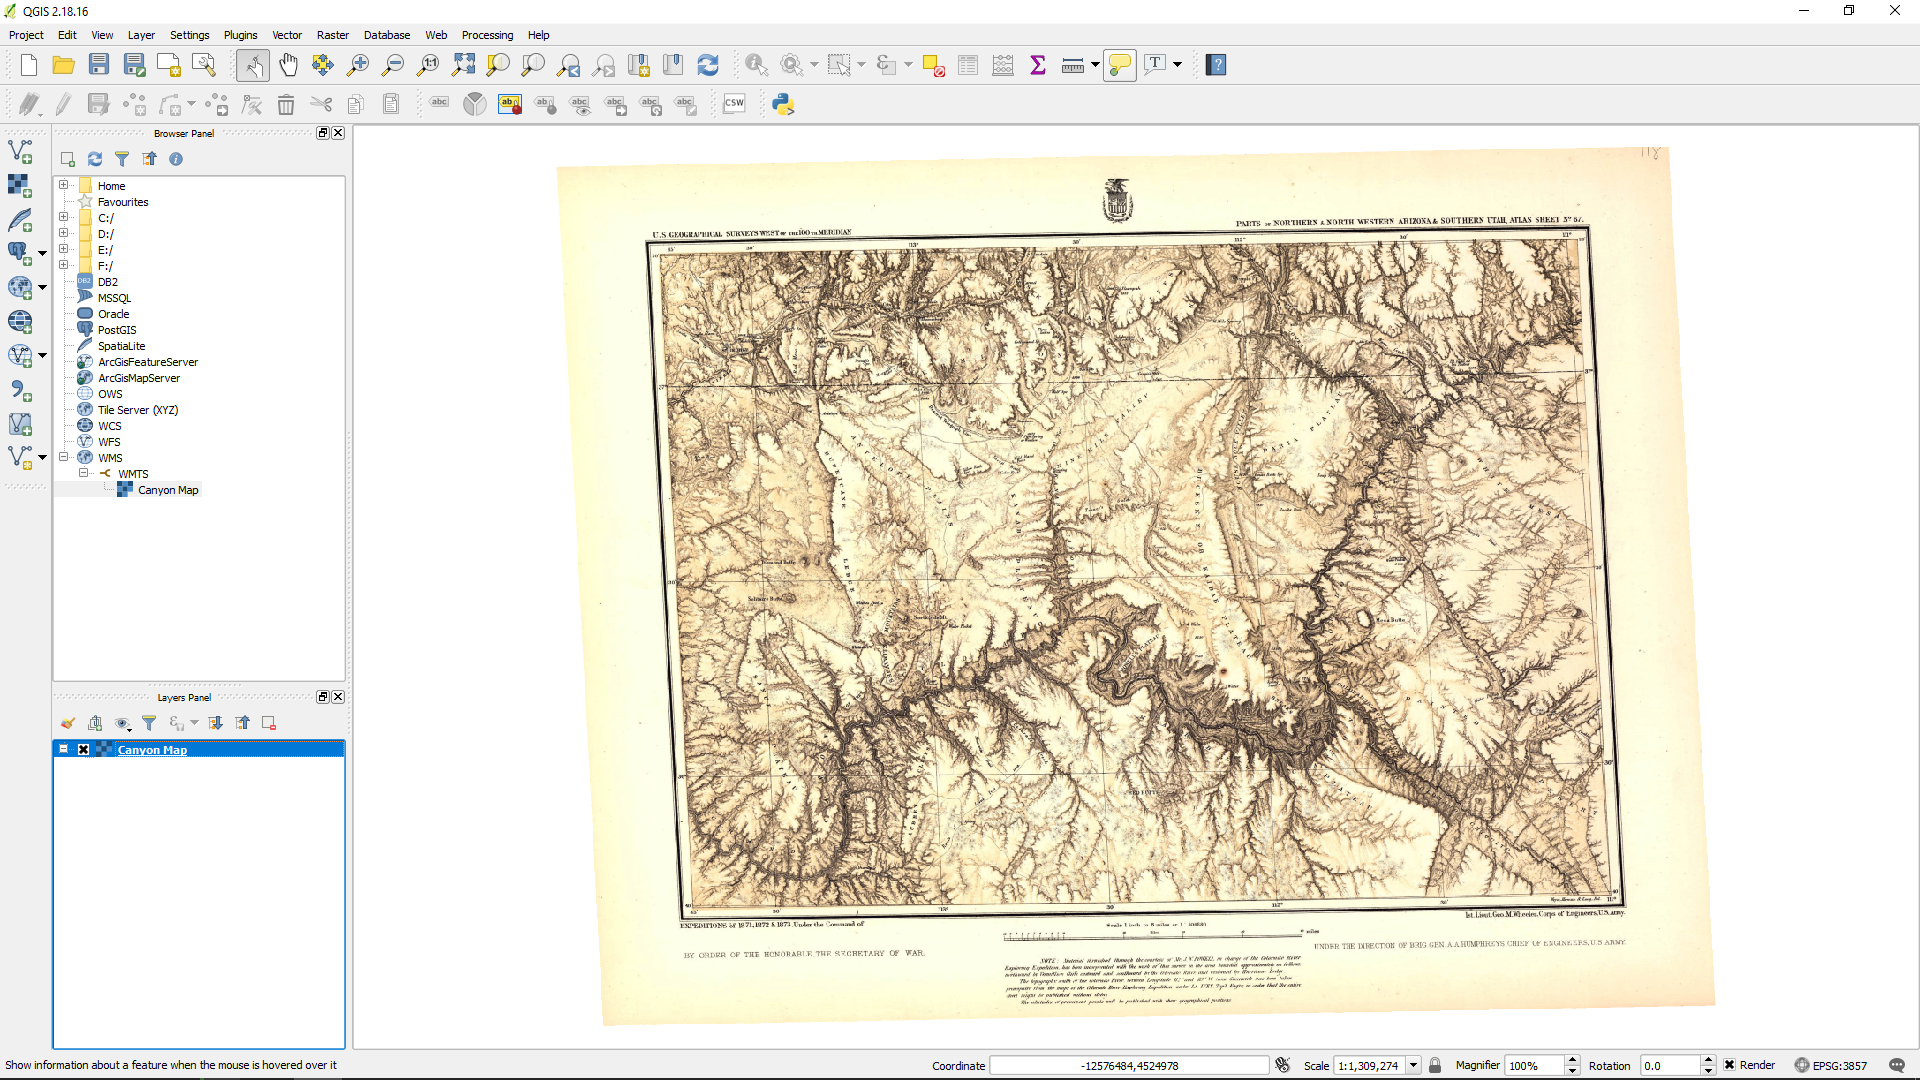Select the Pan Map hand tool
This screenshot has width=1920, height=1080.
[x=288, y=65]
